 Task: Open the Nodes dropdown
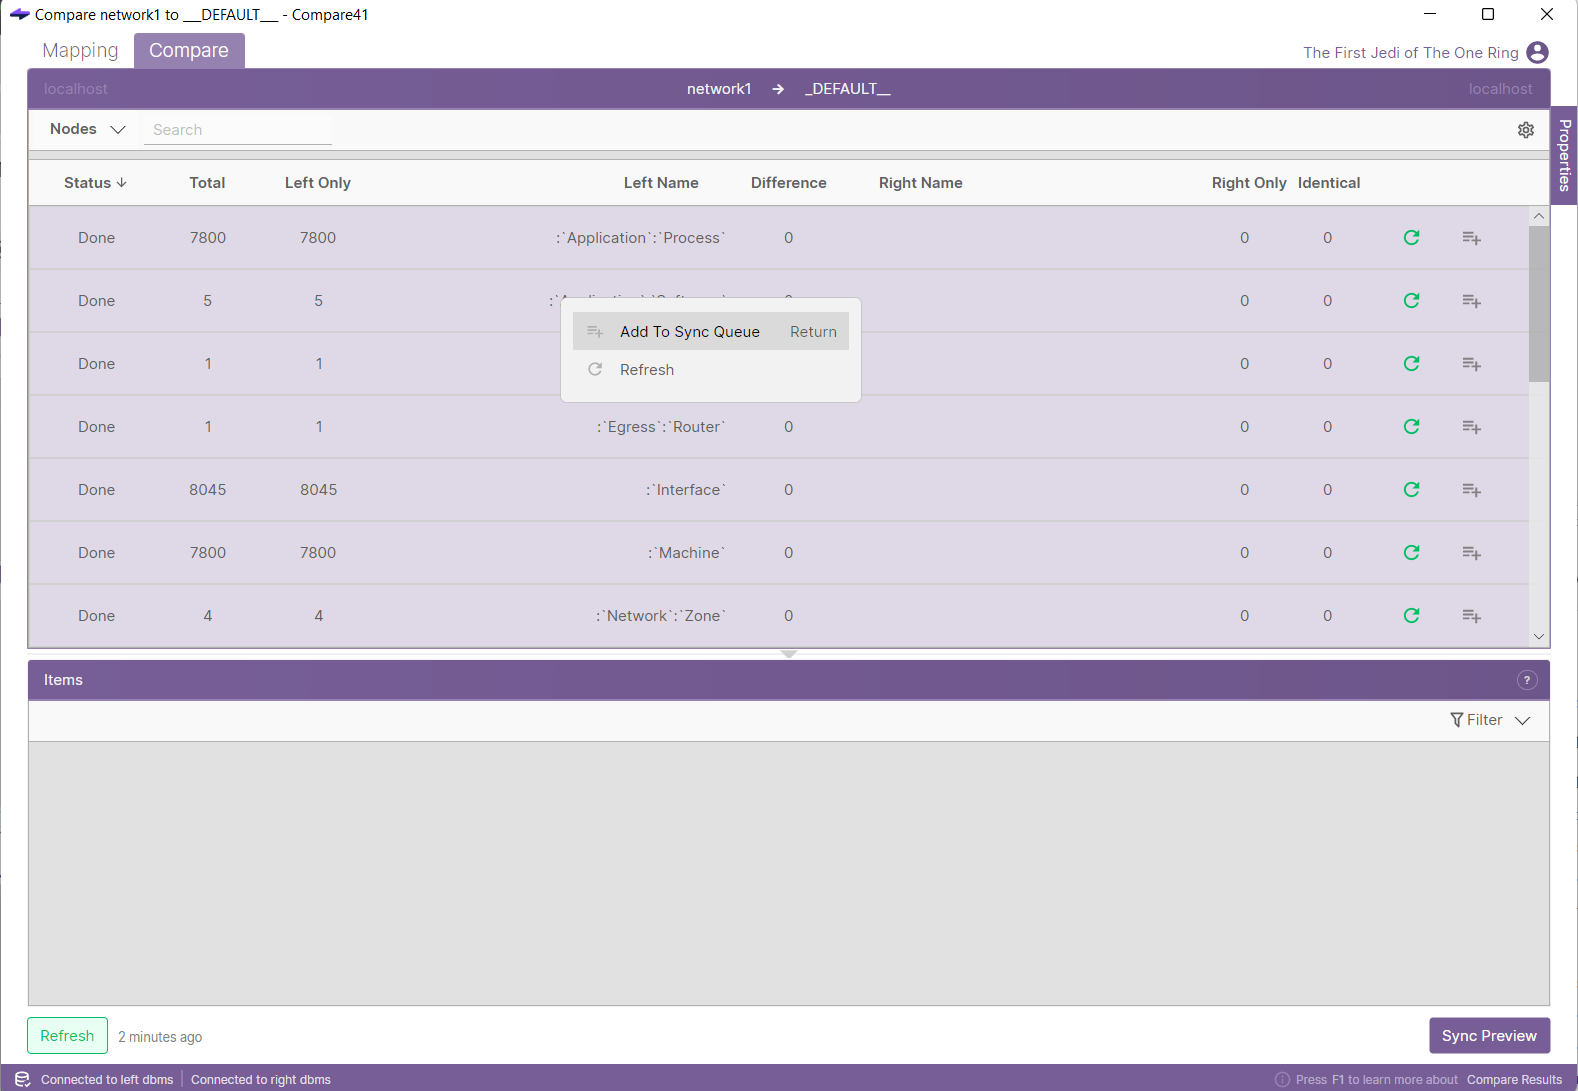(88, 130)
